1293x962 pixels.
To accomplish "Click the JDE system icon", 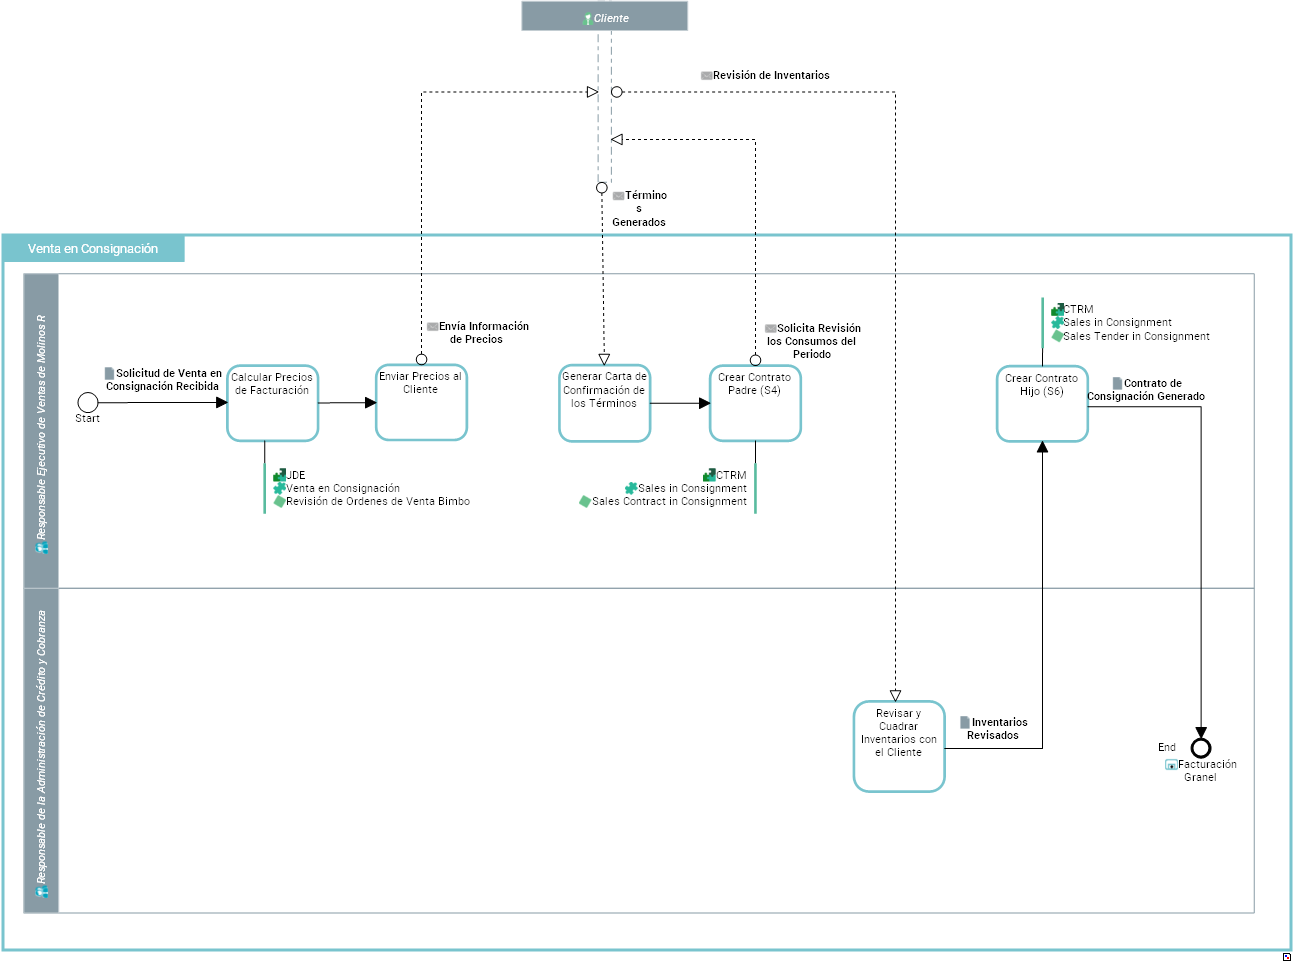I will [280, 475].
